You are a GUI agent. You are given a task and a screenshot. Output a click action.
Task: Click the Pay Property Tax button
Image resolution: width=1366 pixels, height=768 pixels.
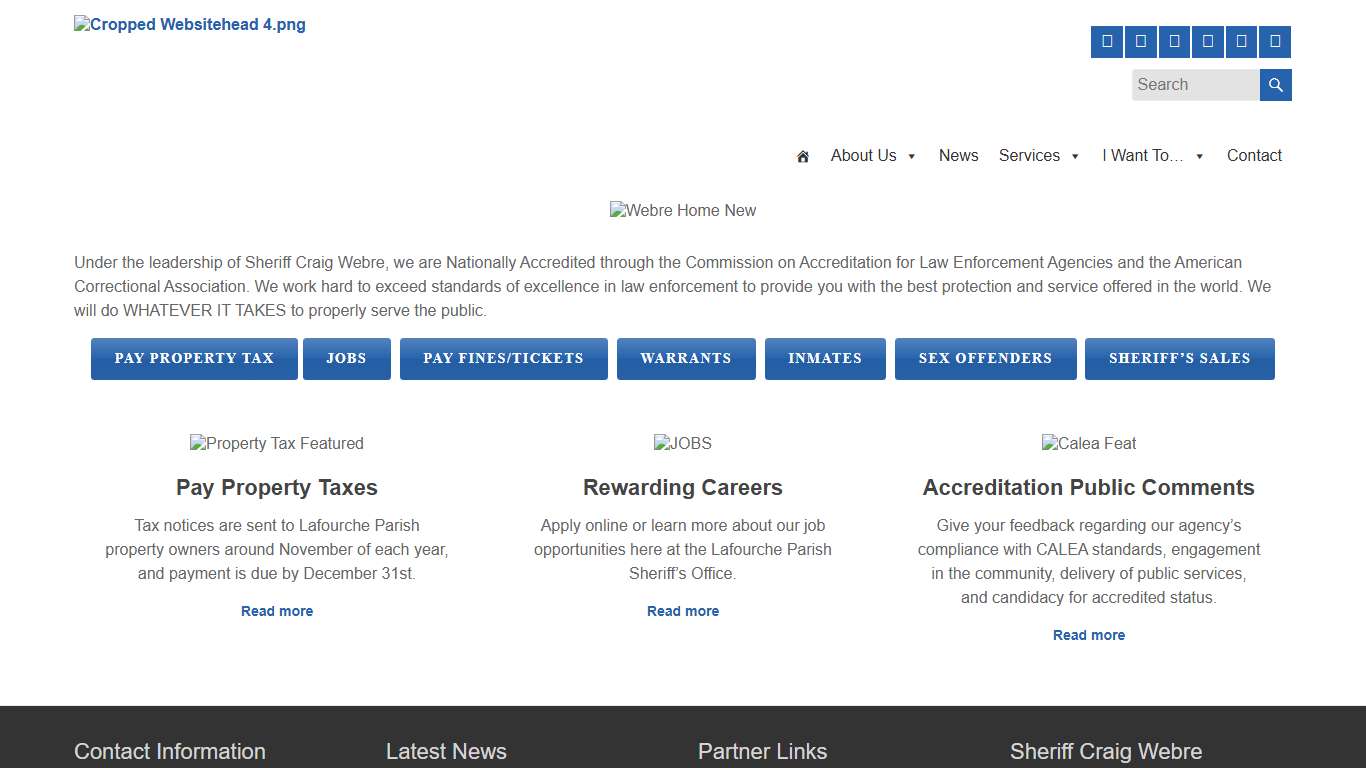194,359
